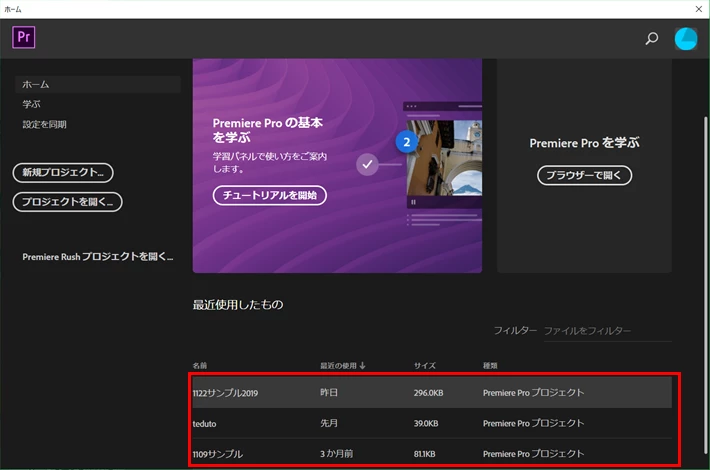
Task: Click the Premiere Pro logo icon
Action: point(24,37)
